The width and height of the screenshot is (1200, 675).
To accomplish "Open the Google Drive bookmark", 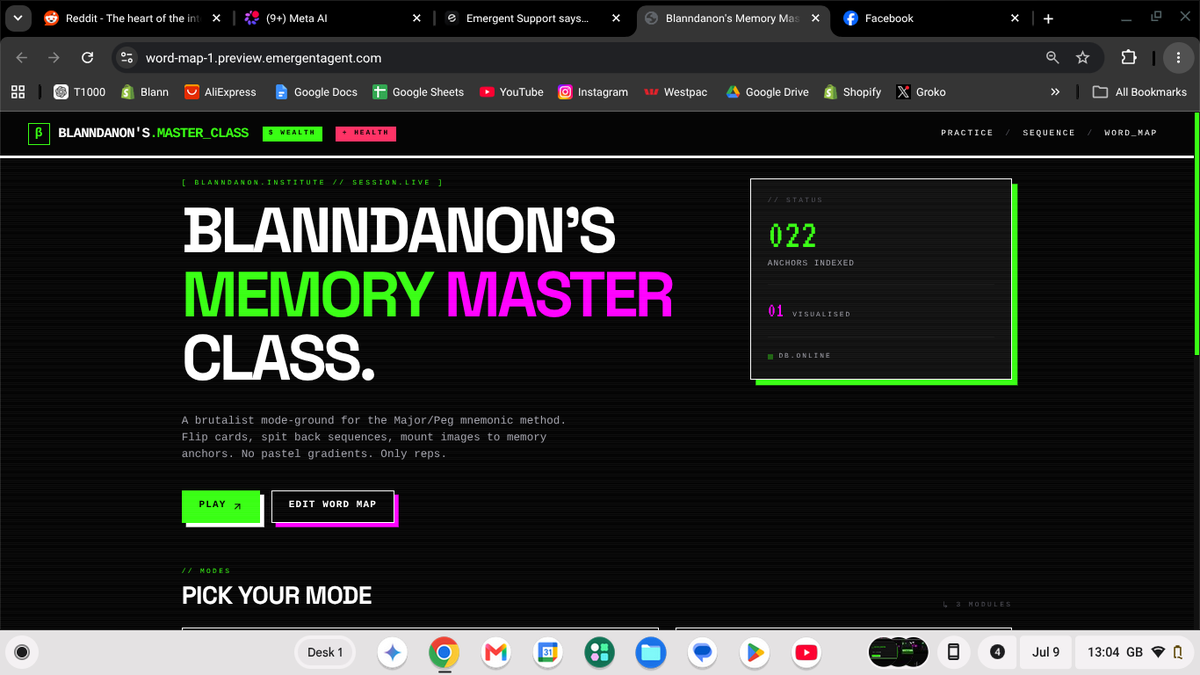I will coord(767,92).
